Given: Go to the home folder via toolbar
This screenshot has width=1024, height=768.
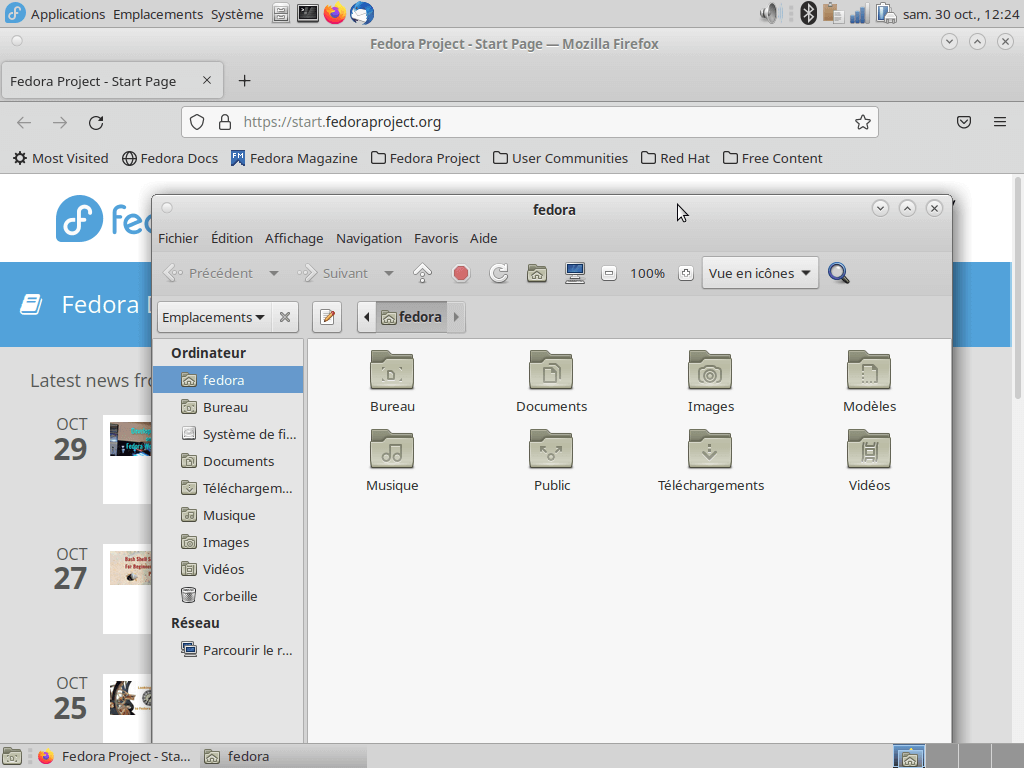Looking at the screenshot, I should (x=537, y=273).
